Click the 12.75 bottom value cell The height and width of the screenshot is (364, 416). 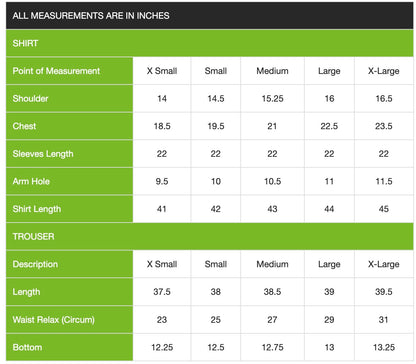(x=272, y=347)
